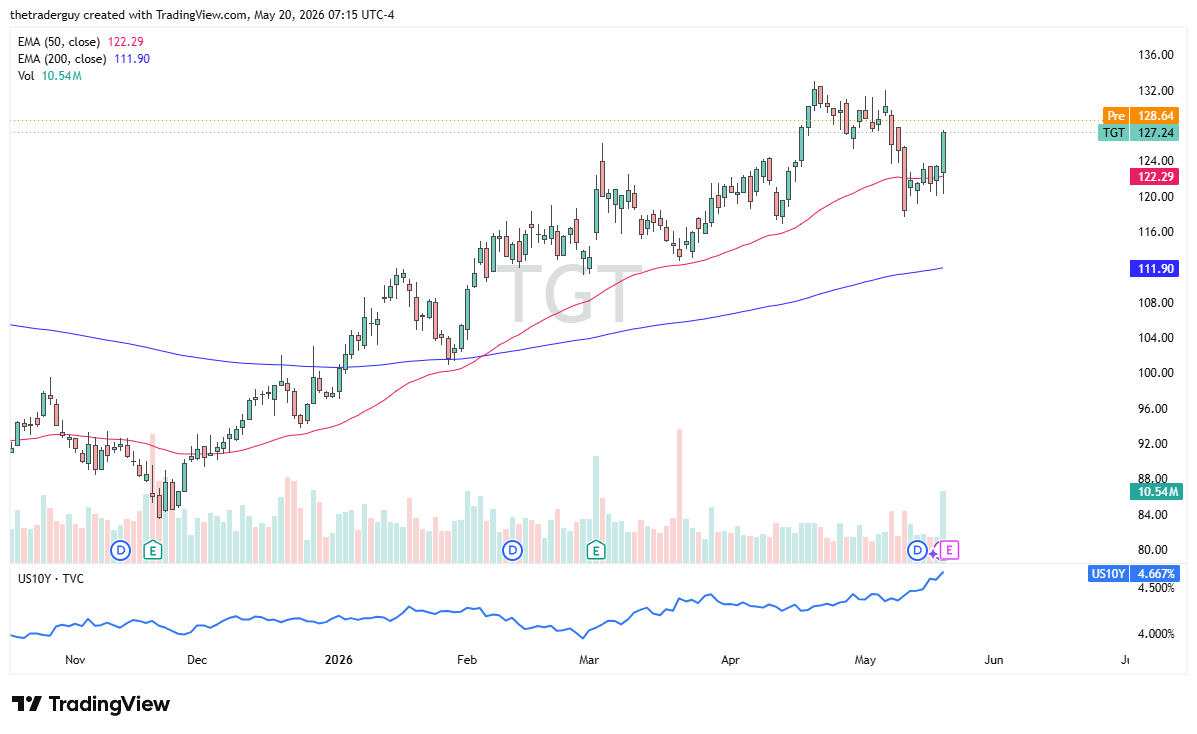The width and height of the screenshot is (1197, 734).
Task: Click the November earnings E marker
Action: (x=153, y=550)
